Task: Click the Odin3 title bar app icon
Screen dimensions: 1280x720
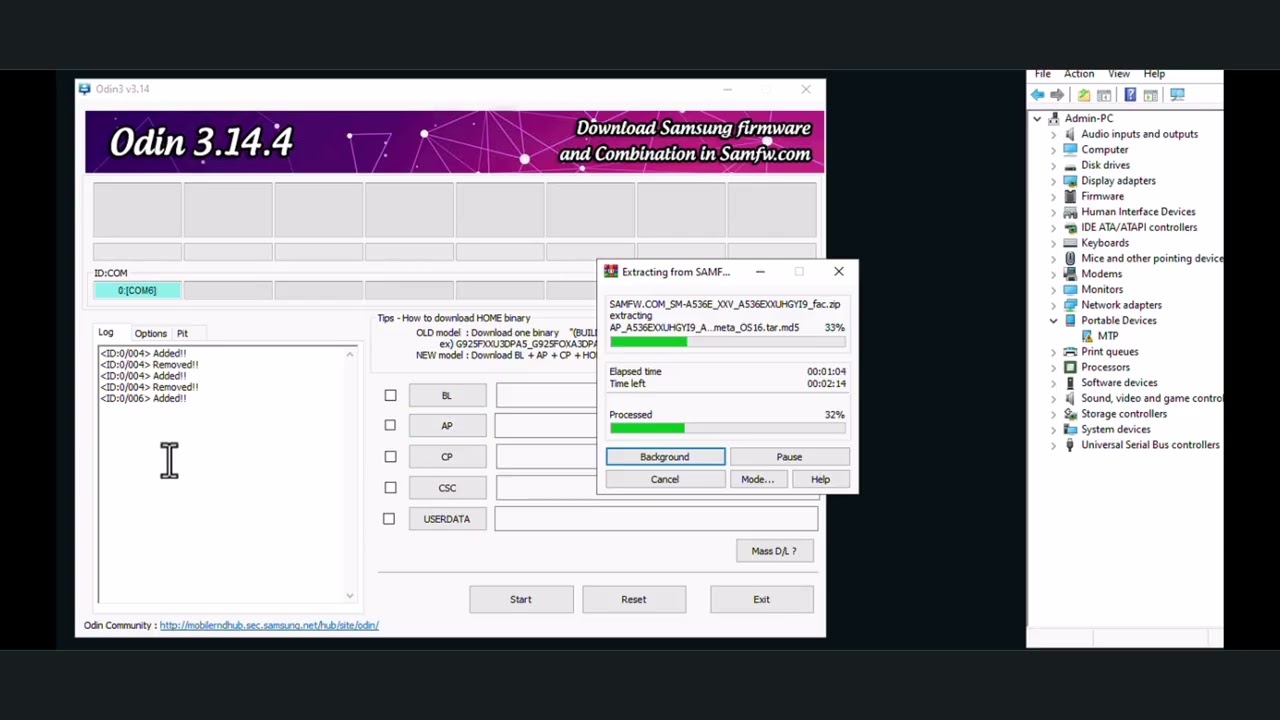Action: (x=85, y=89)
